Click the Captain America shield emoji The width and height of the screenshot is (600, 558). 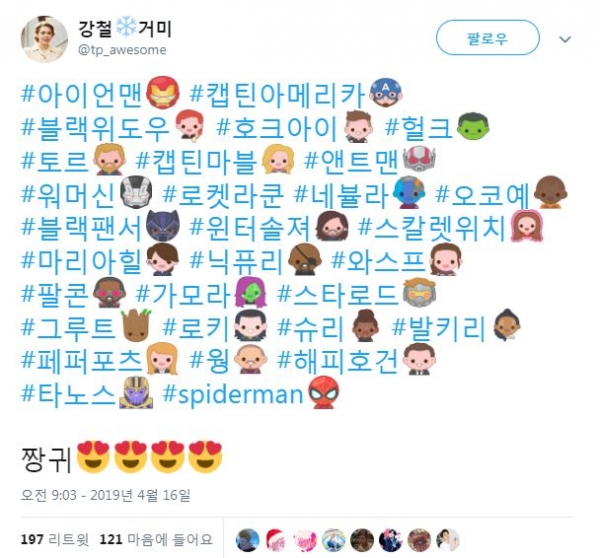[386, 93]
